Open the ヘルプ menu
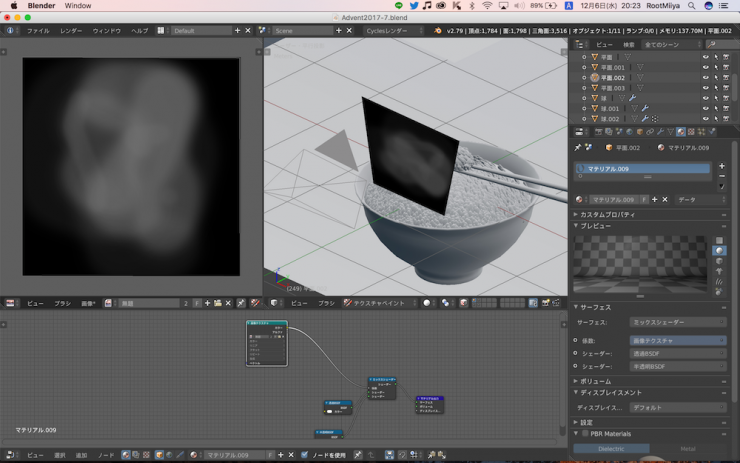 (x=139, y=31)
